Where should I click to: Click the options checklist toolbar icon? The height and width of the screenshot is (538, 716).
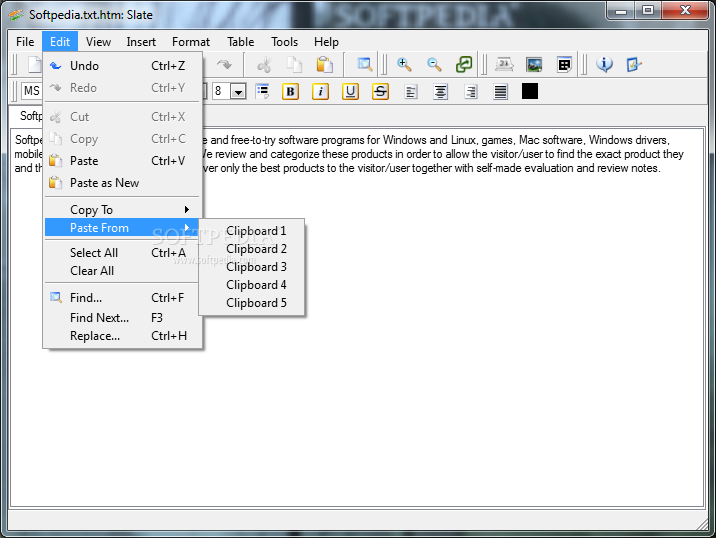coord(634,65)
